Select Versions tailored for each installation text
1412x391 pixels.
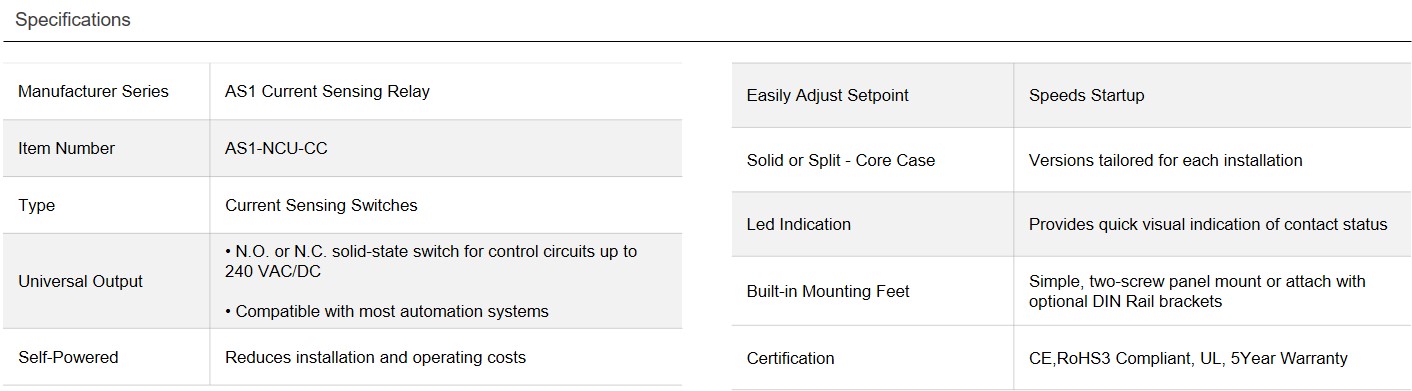1165,160
